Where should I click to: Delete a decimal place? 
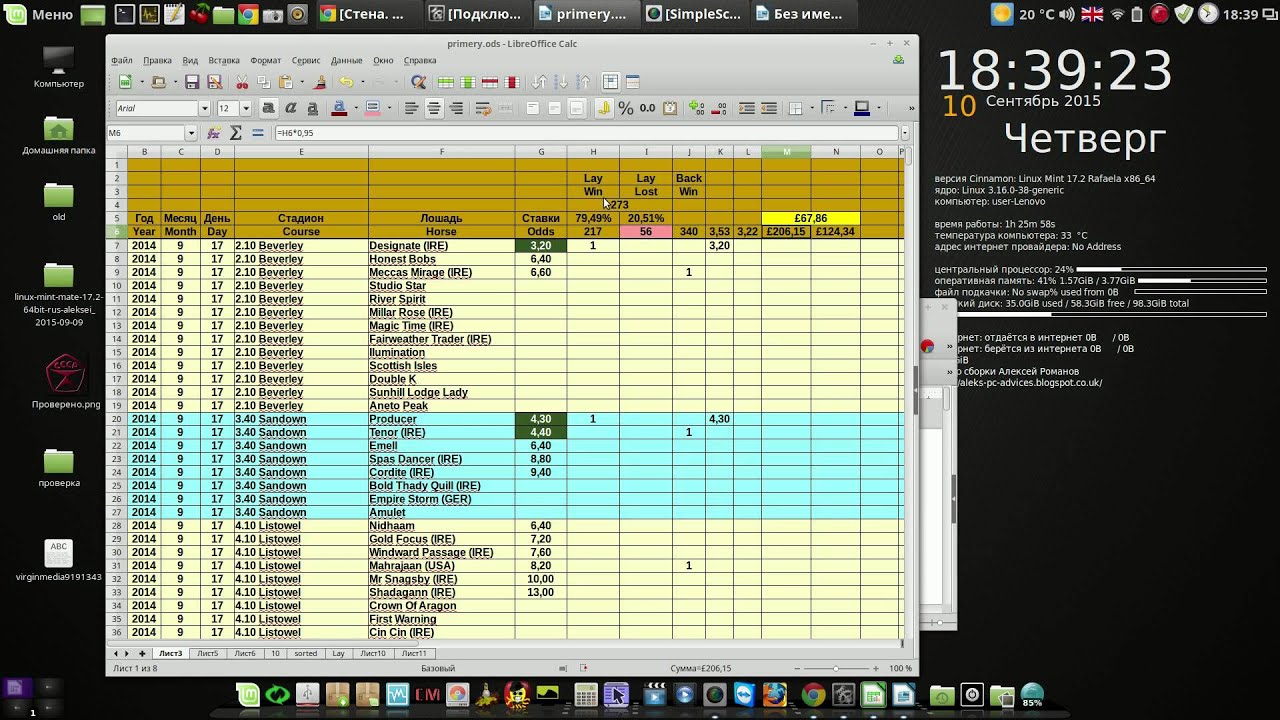click(x=719, y=108)
